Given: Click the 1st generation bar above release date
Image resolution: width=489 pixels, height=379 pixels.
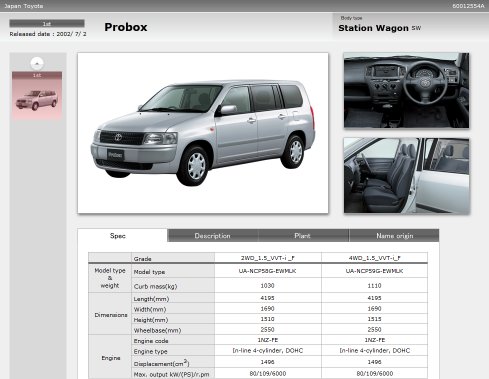Looking at the screenshot, I should click(x=47, y=23).
